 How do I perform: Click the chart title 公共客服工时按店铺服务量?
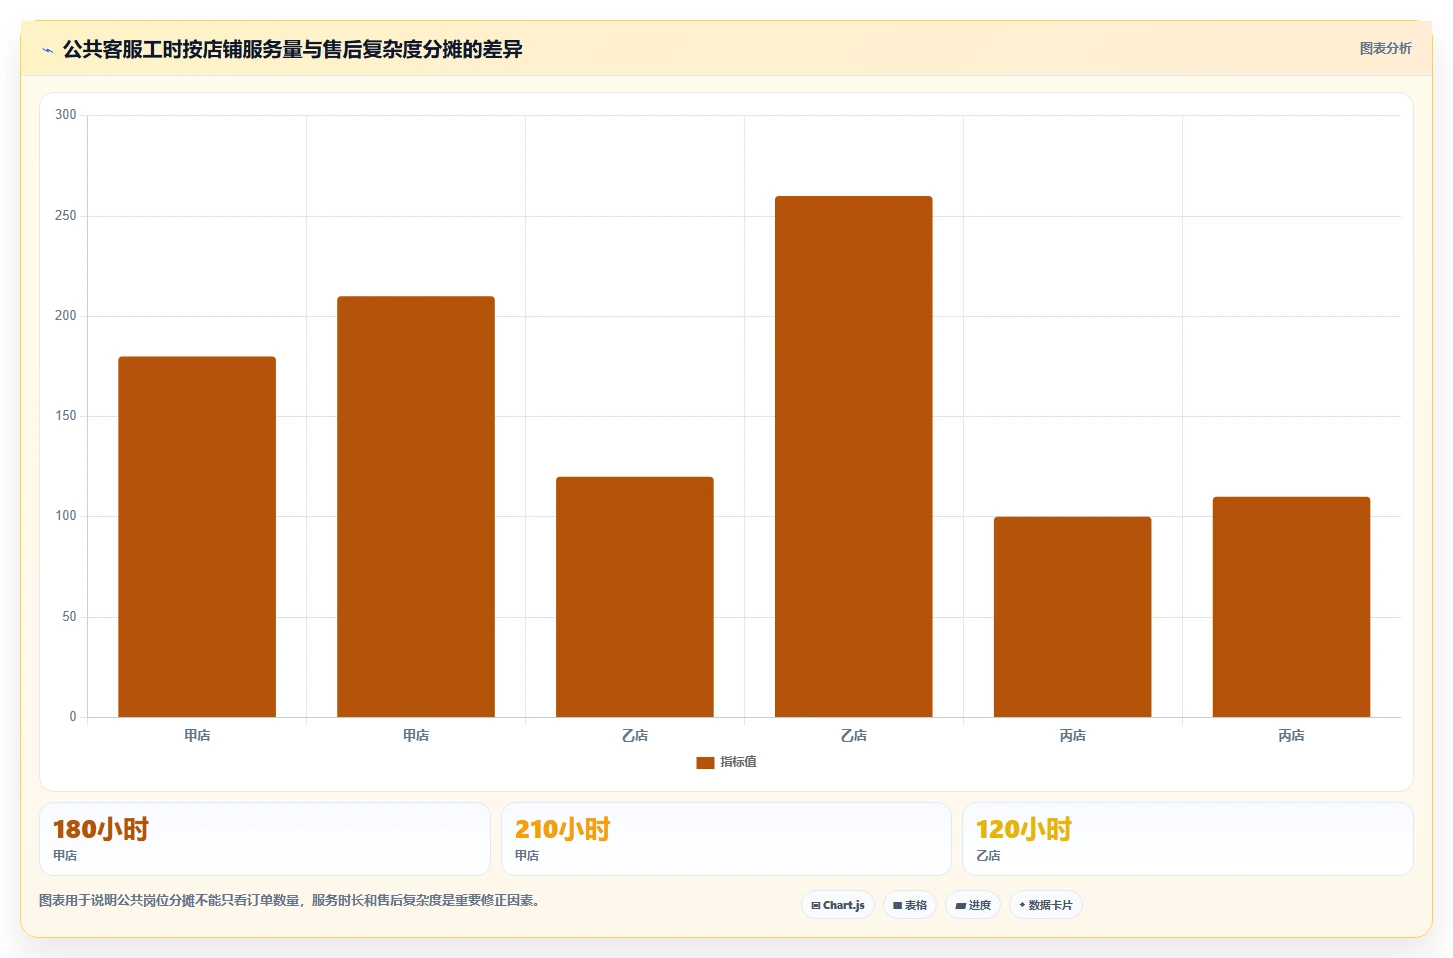292,49
